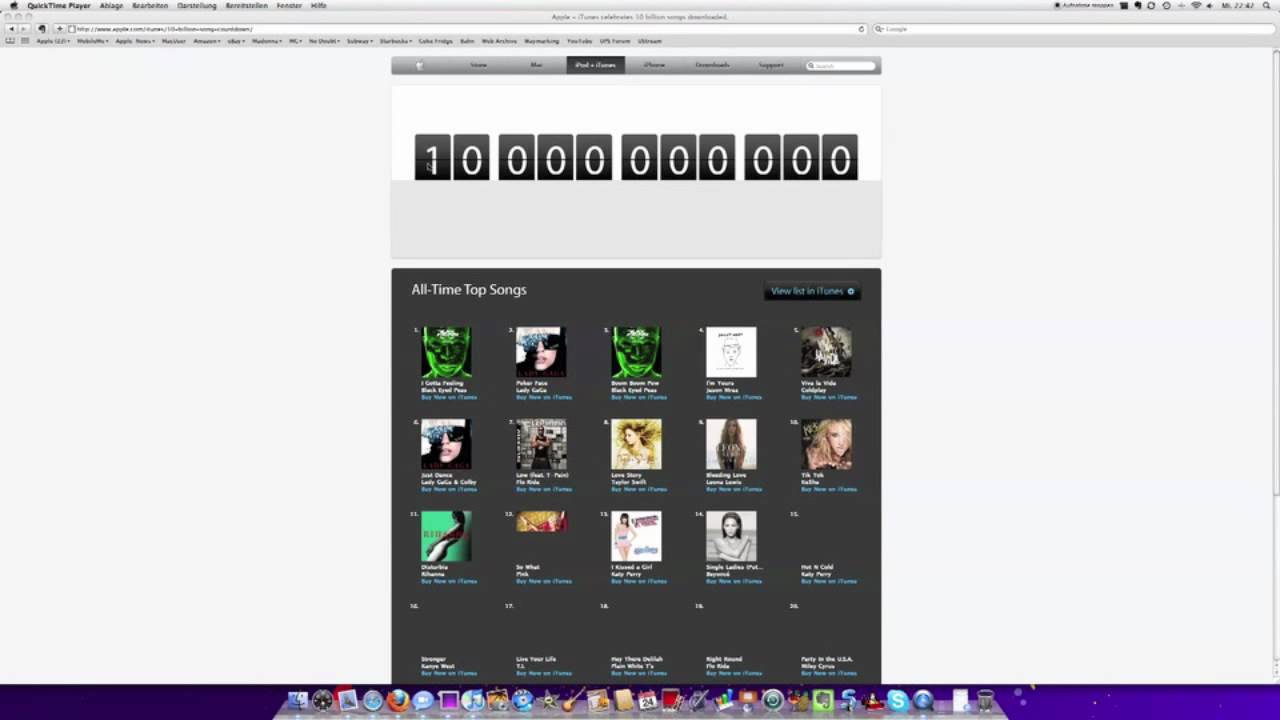This screenshot has width=1280, height=720.
Task: Open the No Doubt bookmarks dropdown
Action: 324,41
